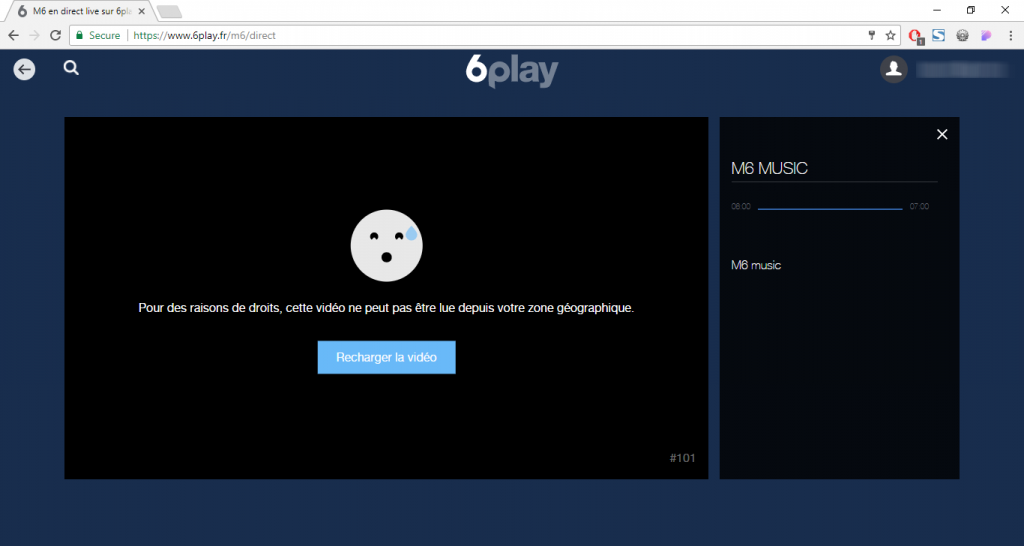This screenshot has height=546, width=1024.
Task: Open a new browser tab
Action: [x=169, y=11]
